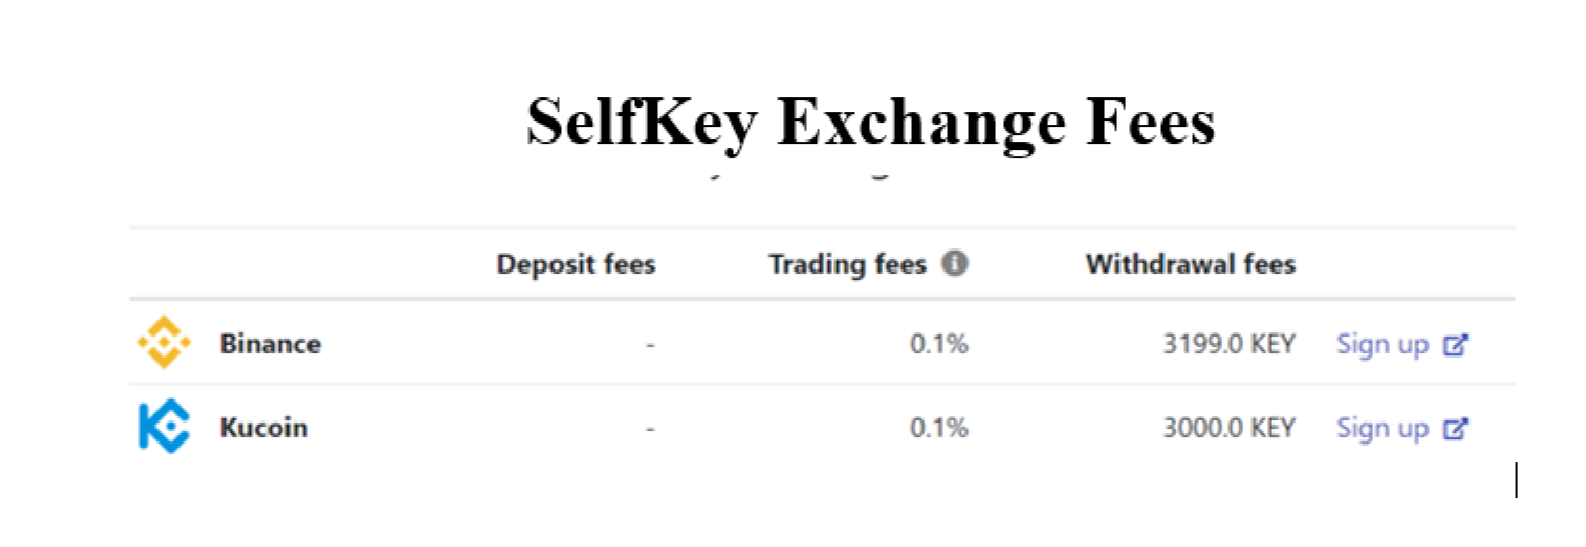Click the Deposit fees column header
The image size is (1586, 547).
point(576,265)
